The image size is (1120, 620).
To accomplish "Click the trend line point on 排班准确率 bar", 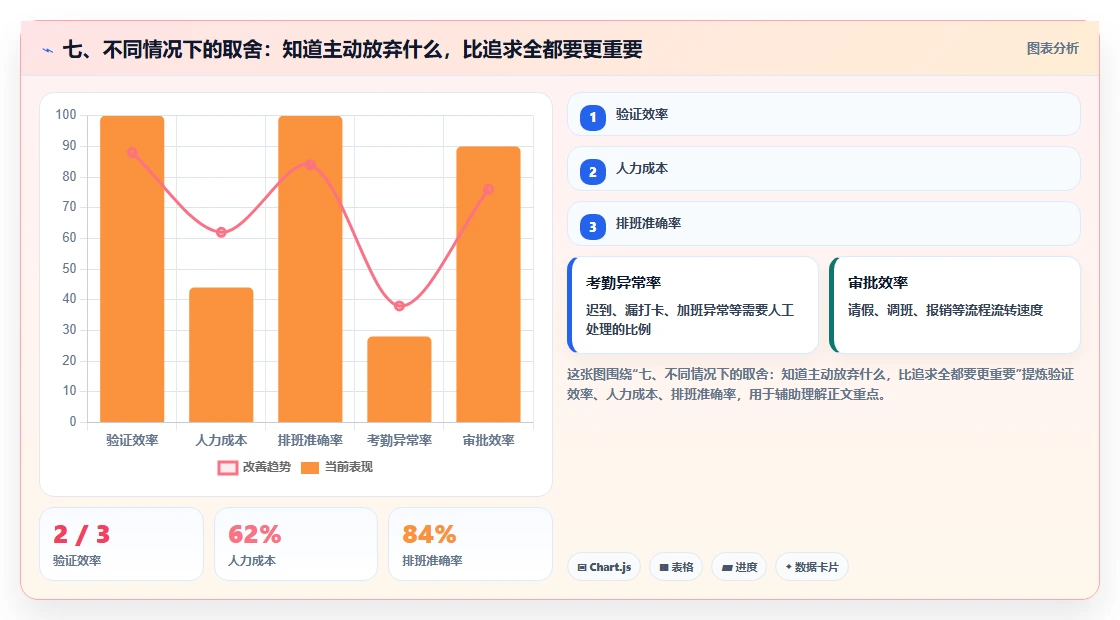I will point(310,164).
